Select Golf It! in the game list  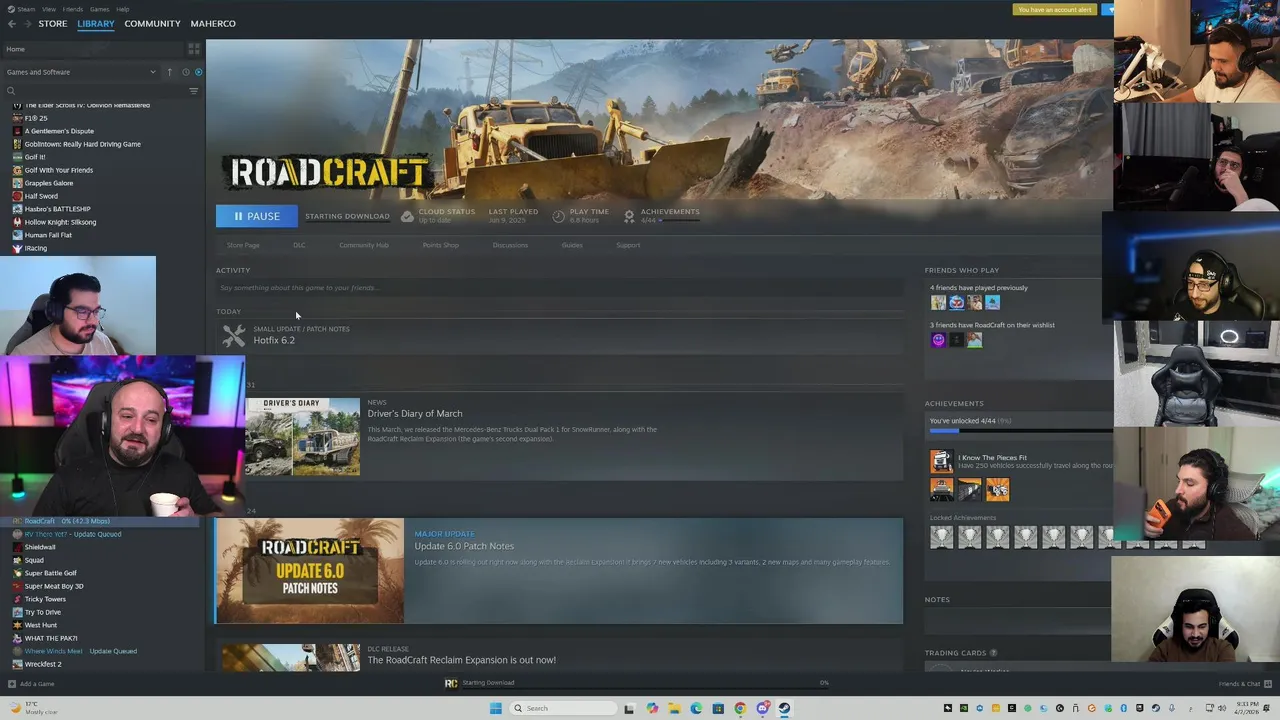tap(35, 157)
